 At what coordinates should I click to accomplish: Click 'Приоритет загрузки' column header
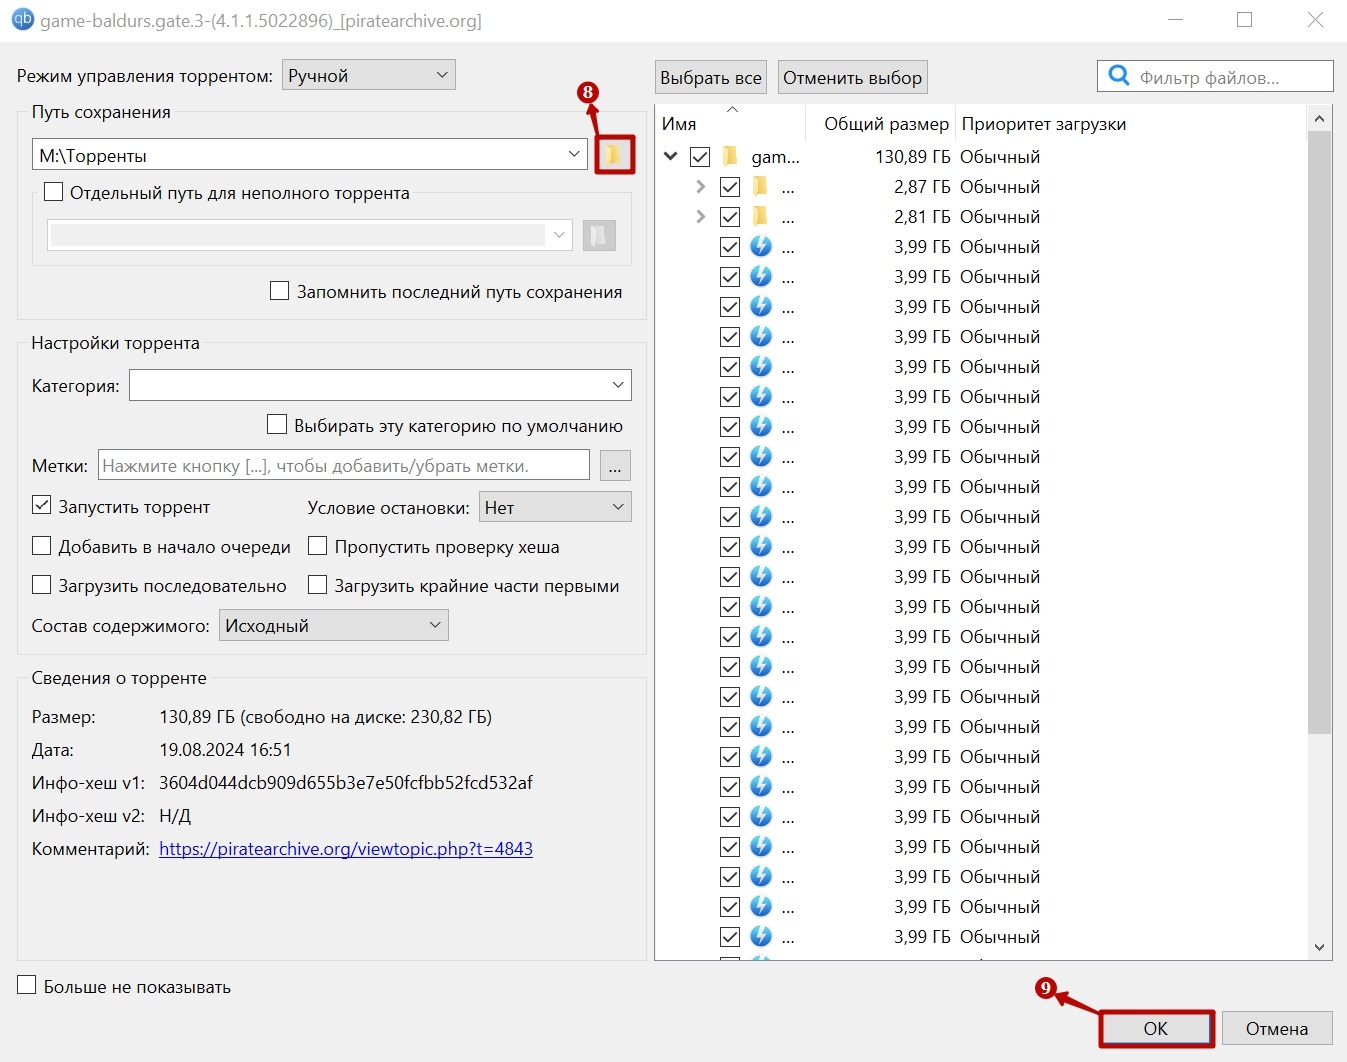pos(1043,124)
